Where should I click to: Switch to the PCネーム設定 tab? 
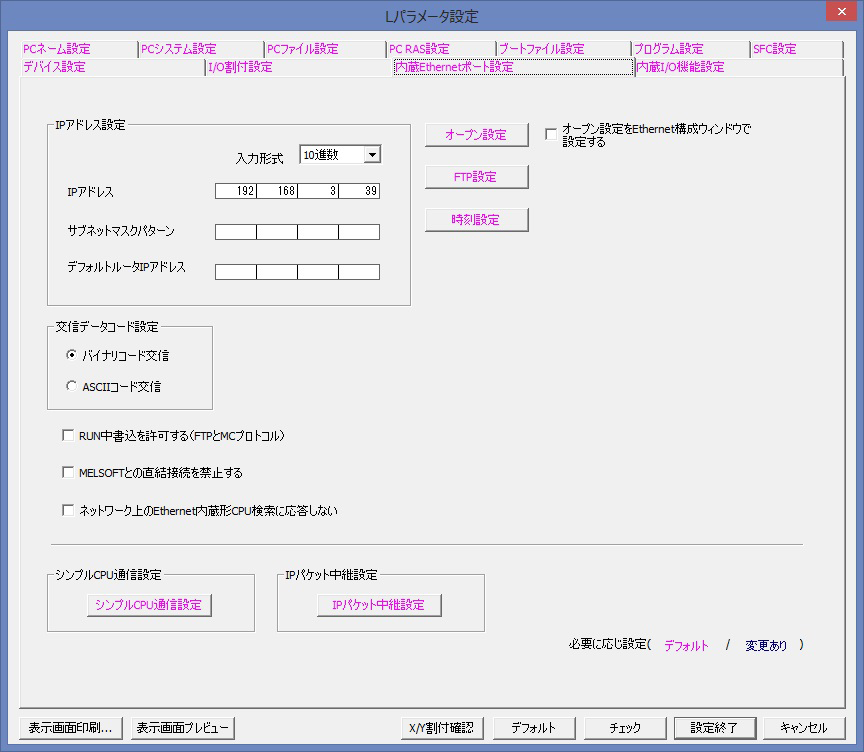(57, 49)
